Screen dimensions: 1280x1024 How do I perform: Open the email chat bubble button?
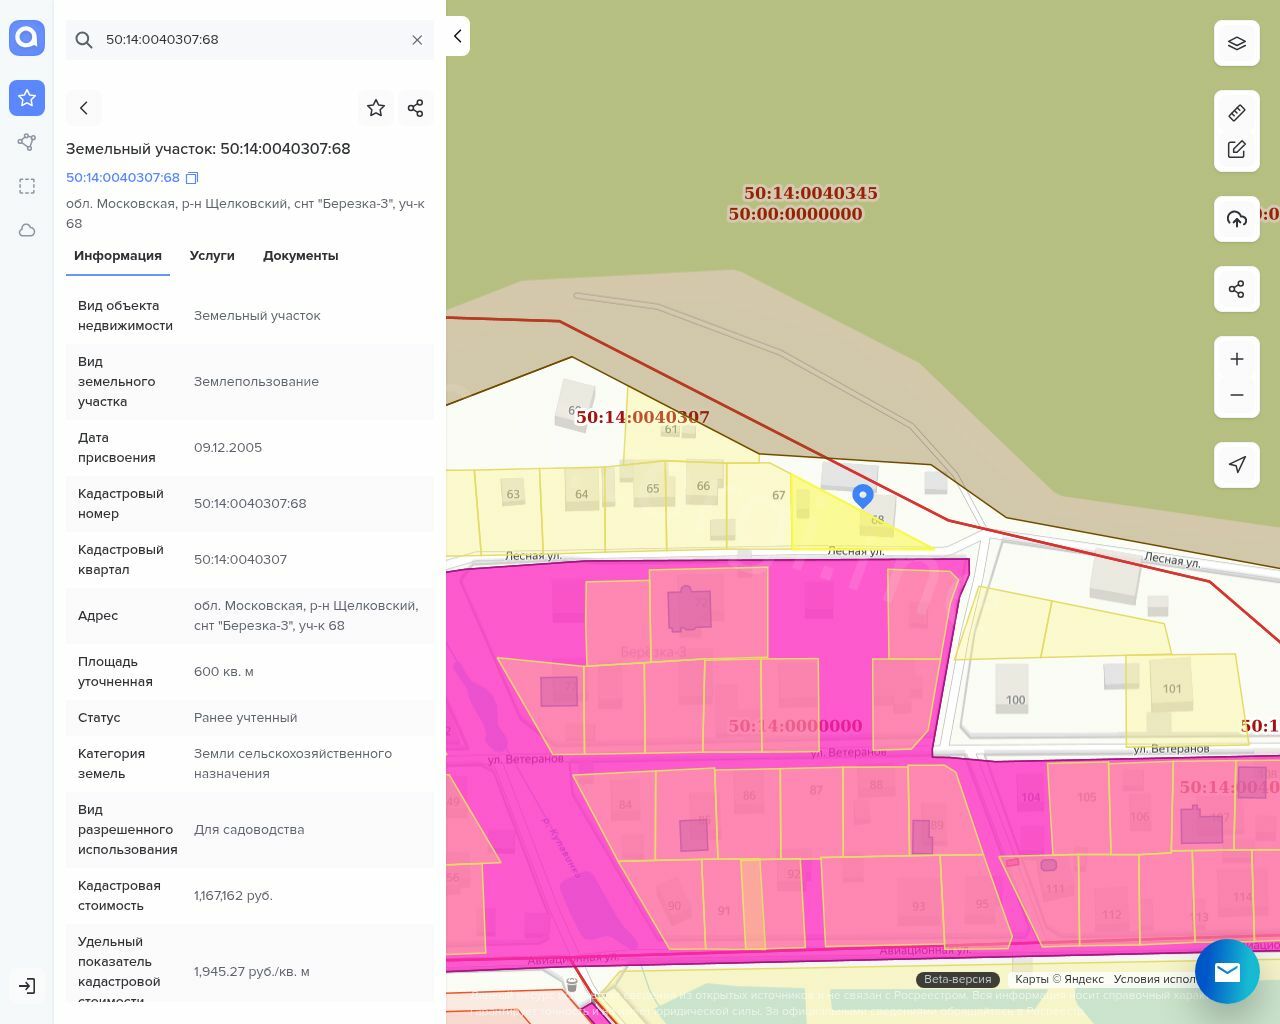pyautogui.click(x=1226, y=971)
